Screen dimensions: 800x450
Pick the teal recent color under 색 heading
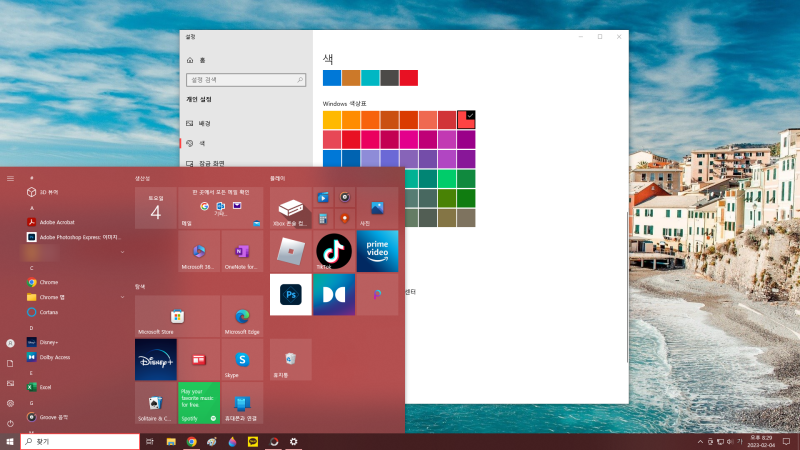tap(370, 78)
